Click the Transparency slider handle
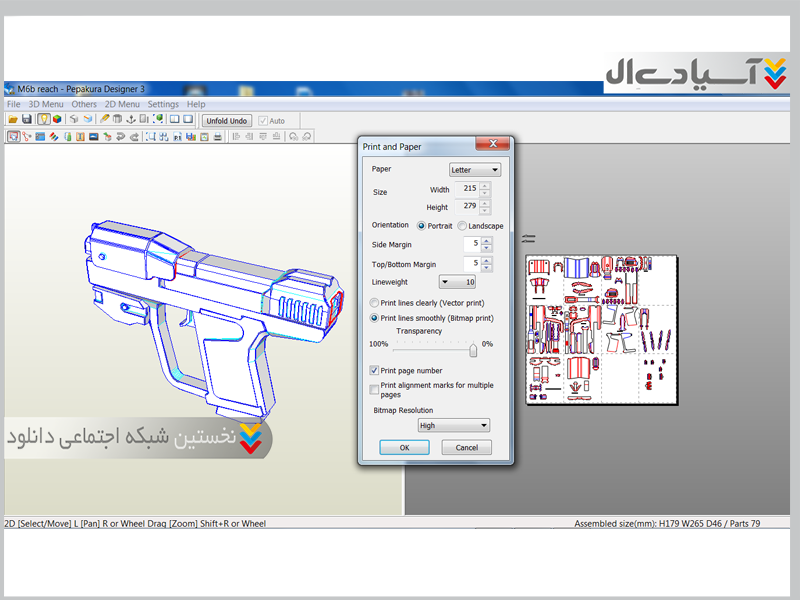Image resolution: width=800 pixels, height=600 pixels. pyautogui.click(x=473, y=349)
